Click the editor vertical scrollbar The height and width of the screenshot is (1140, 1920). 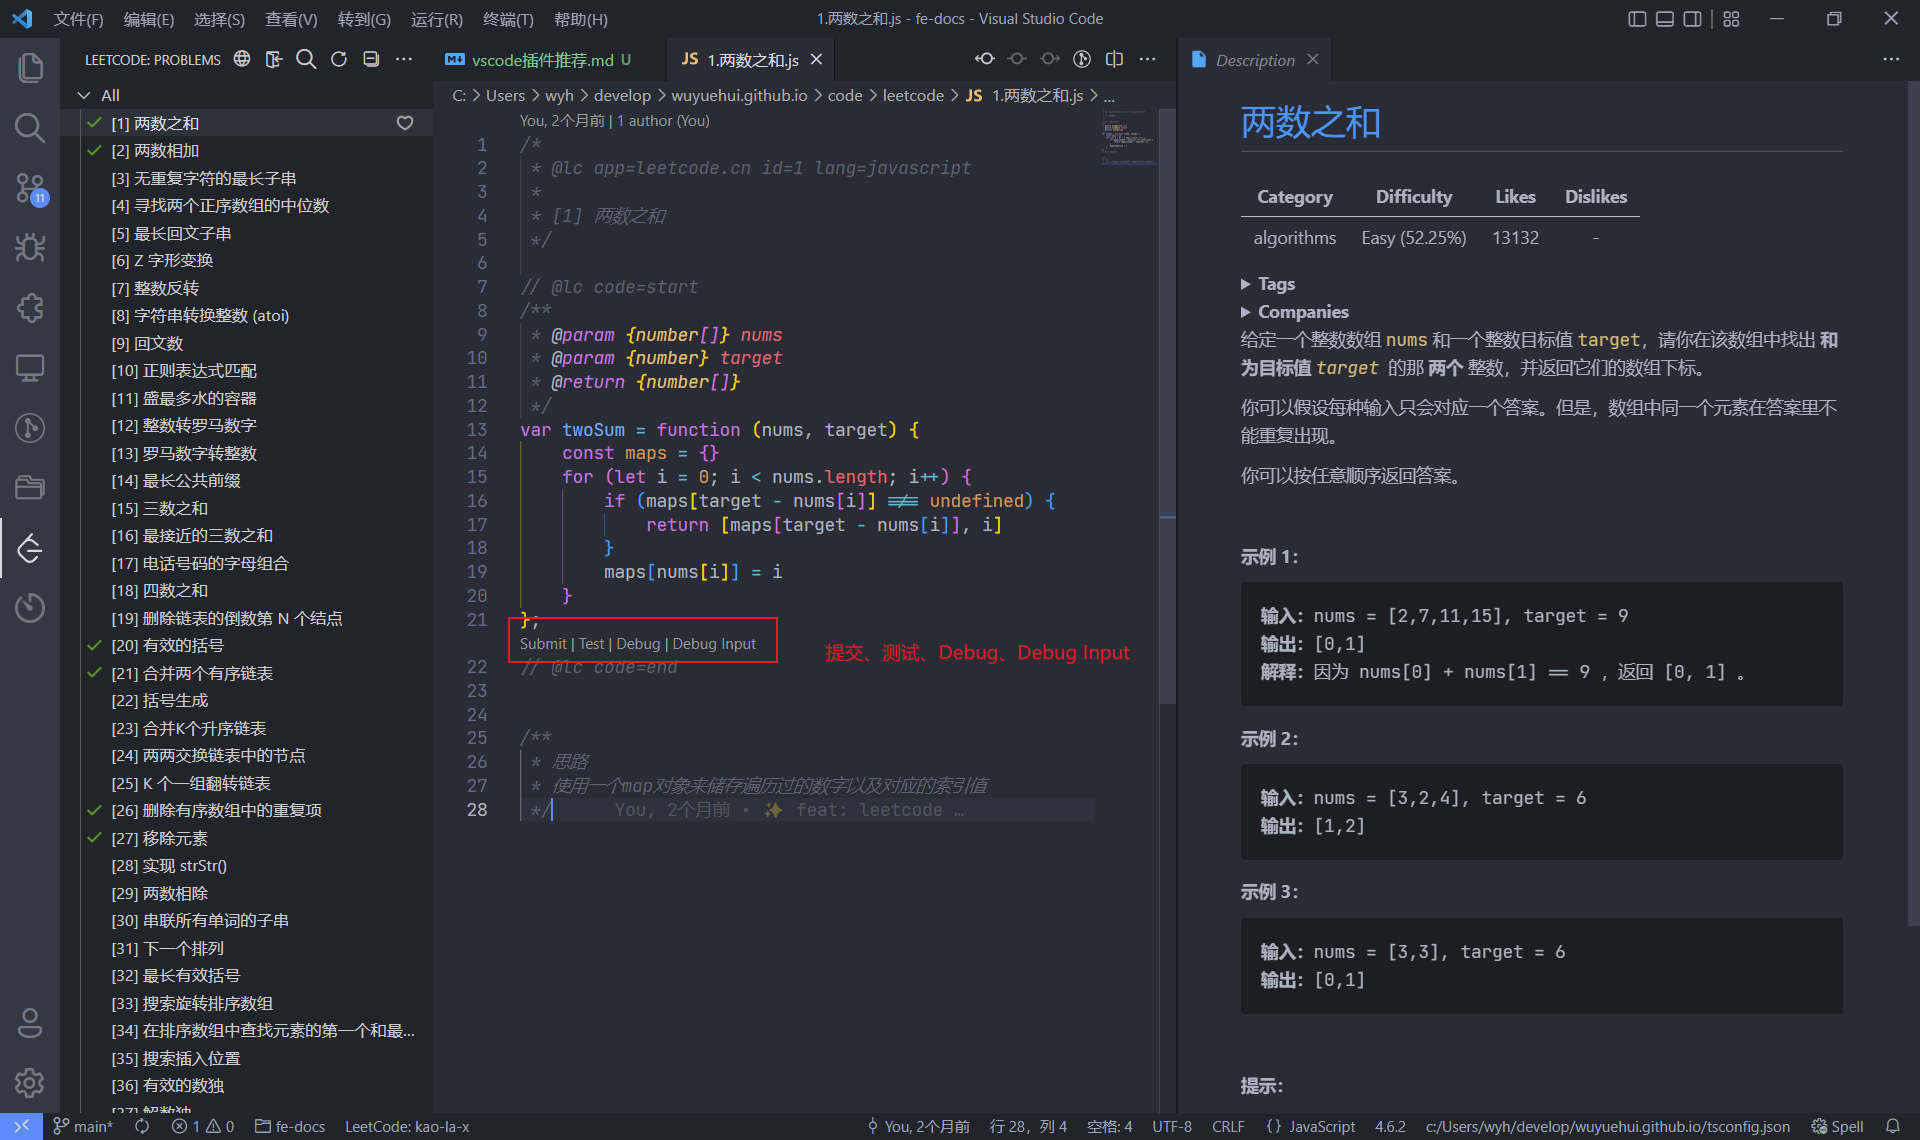click(1167, 405)
